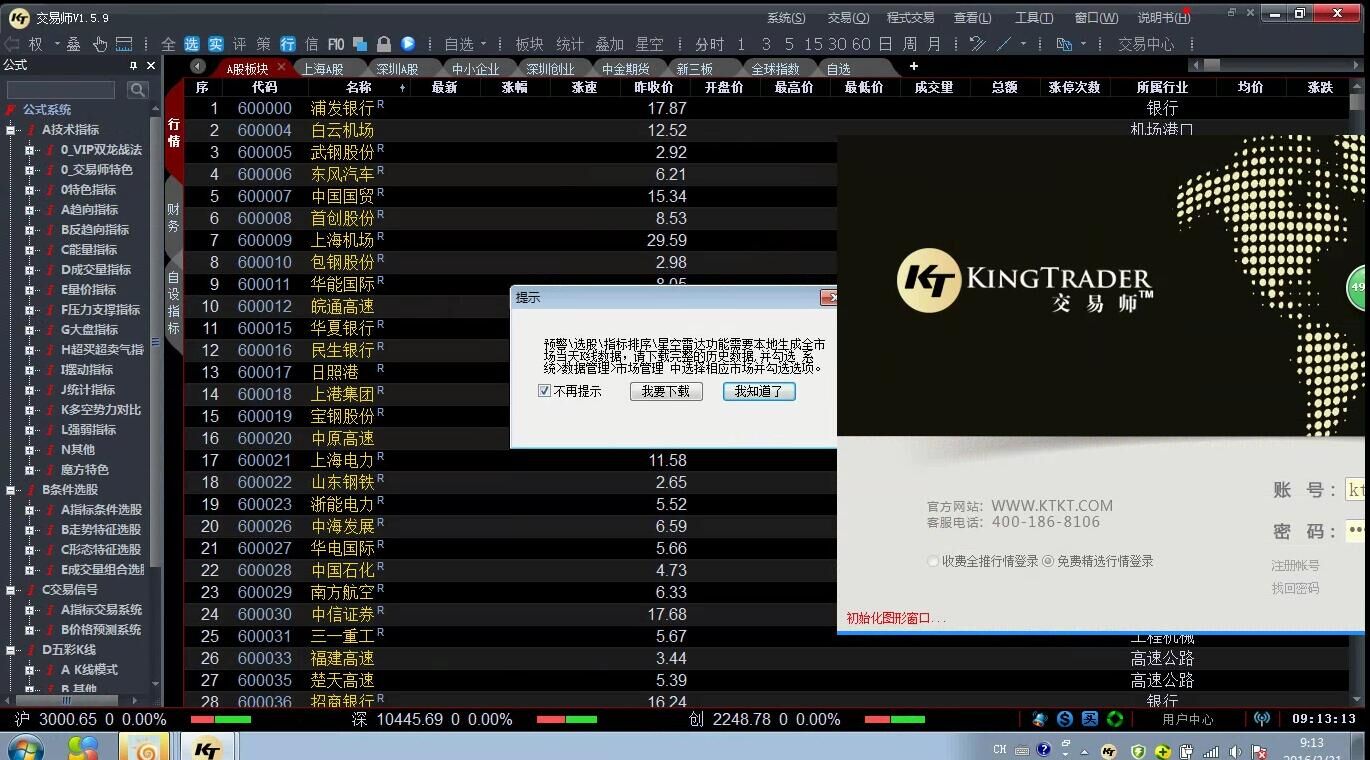Click the lock icon in the toolbar
The height and width of the screenshot is (760, 1370).
coord(384,44)
